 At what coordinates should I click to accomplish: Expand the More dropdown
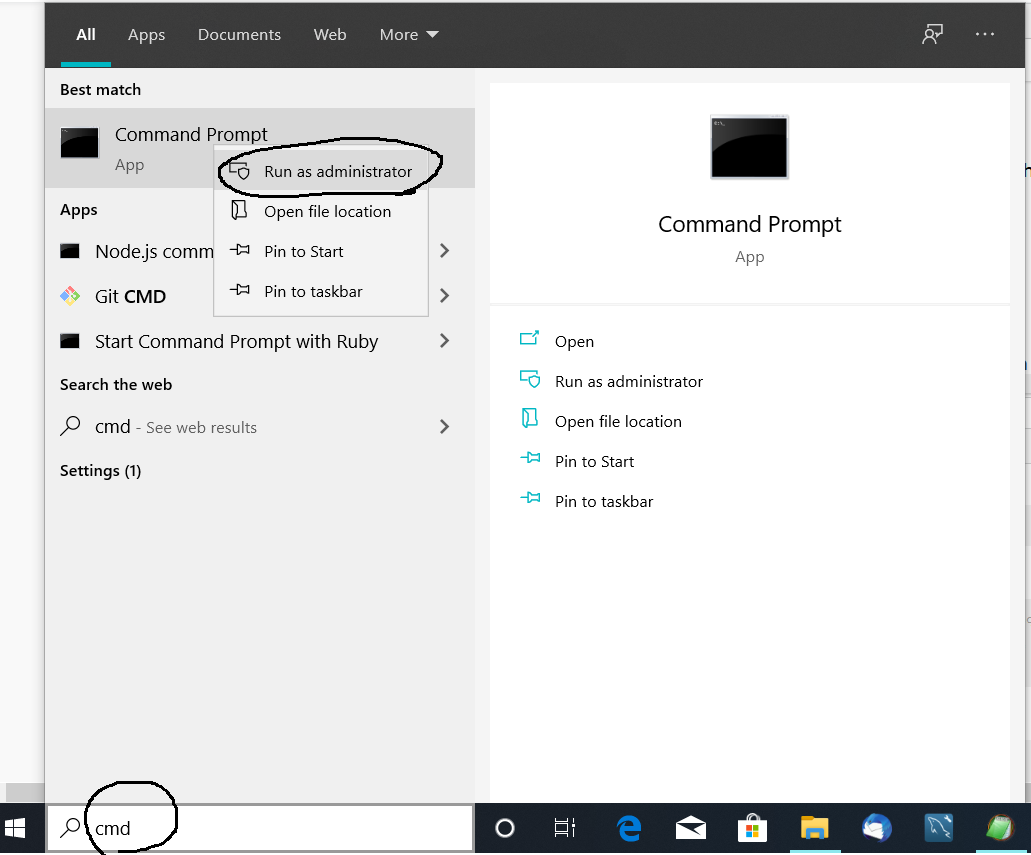click(408, 34)
